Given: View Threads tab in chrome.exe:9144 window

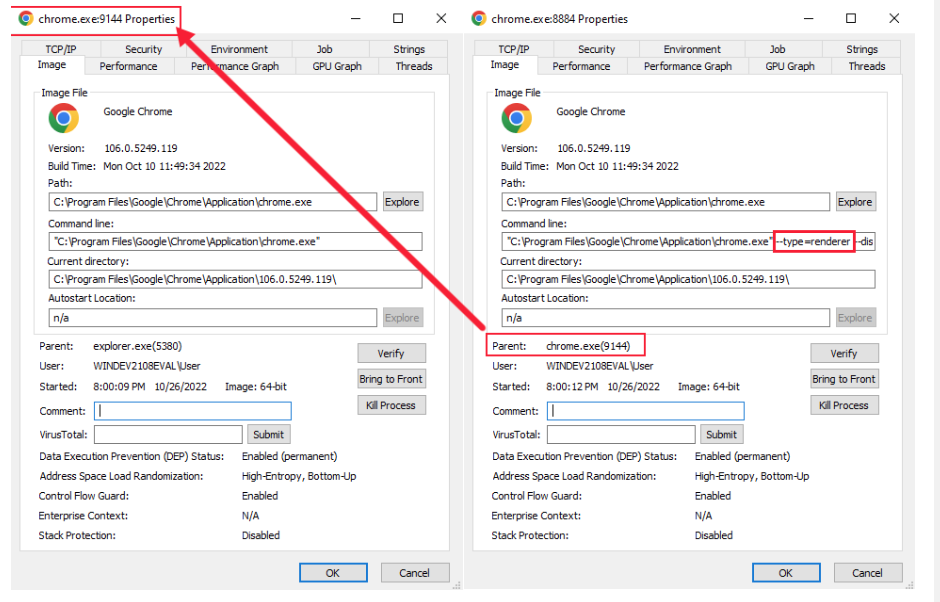Looking at the screenshot, I should pyautogui.click(x=414, y=66).
